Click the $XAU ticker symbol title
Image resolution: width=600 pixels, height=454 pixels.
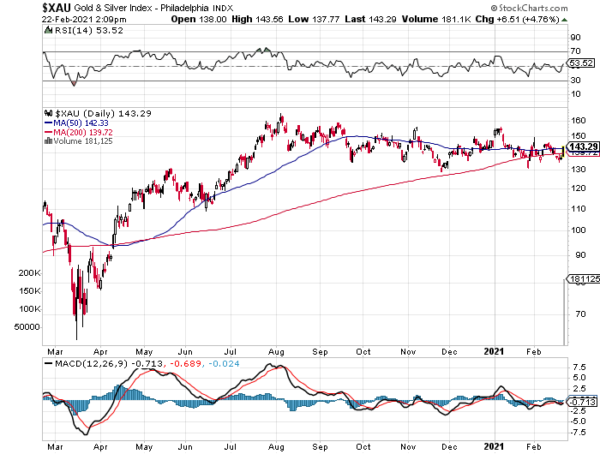coord(21,7)
